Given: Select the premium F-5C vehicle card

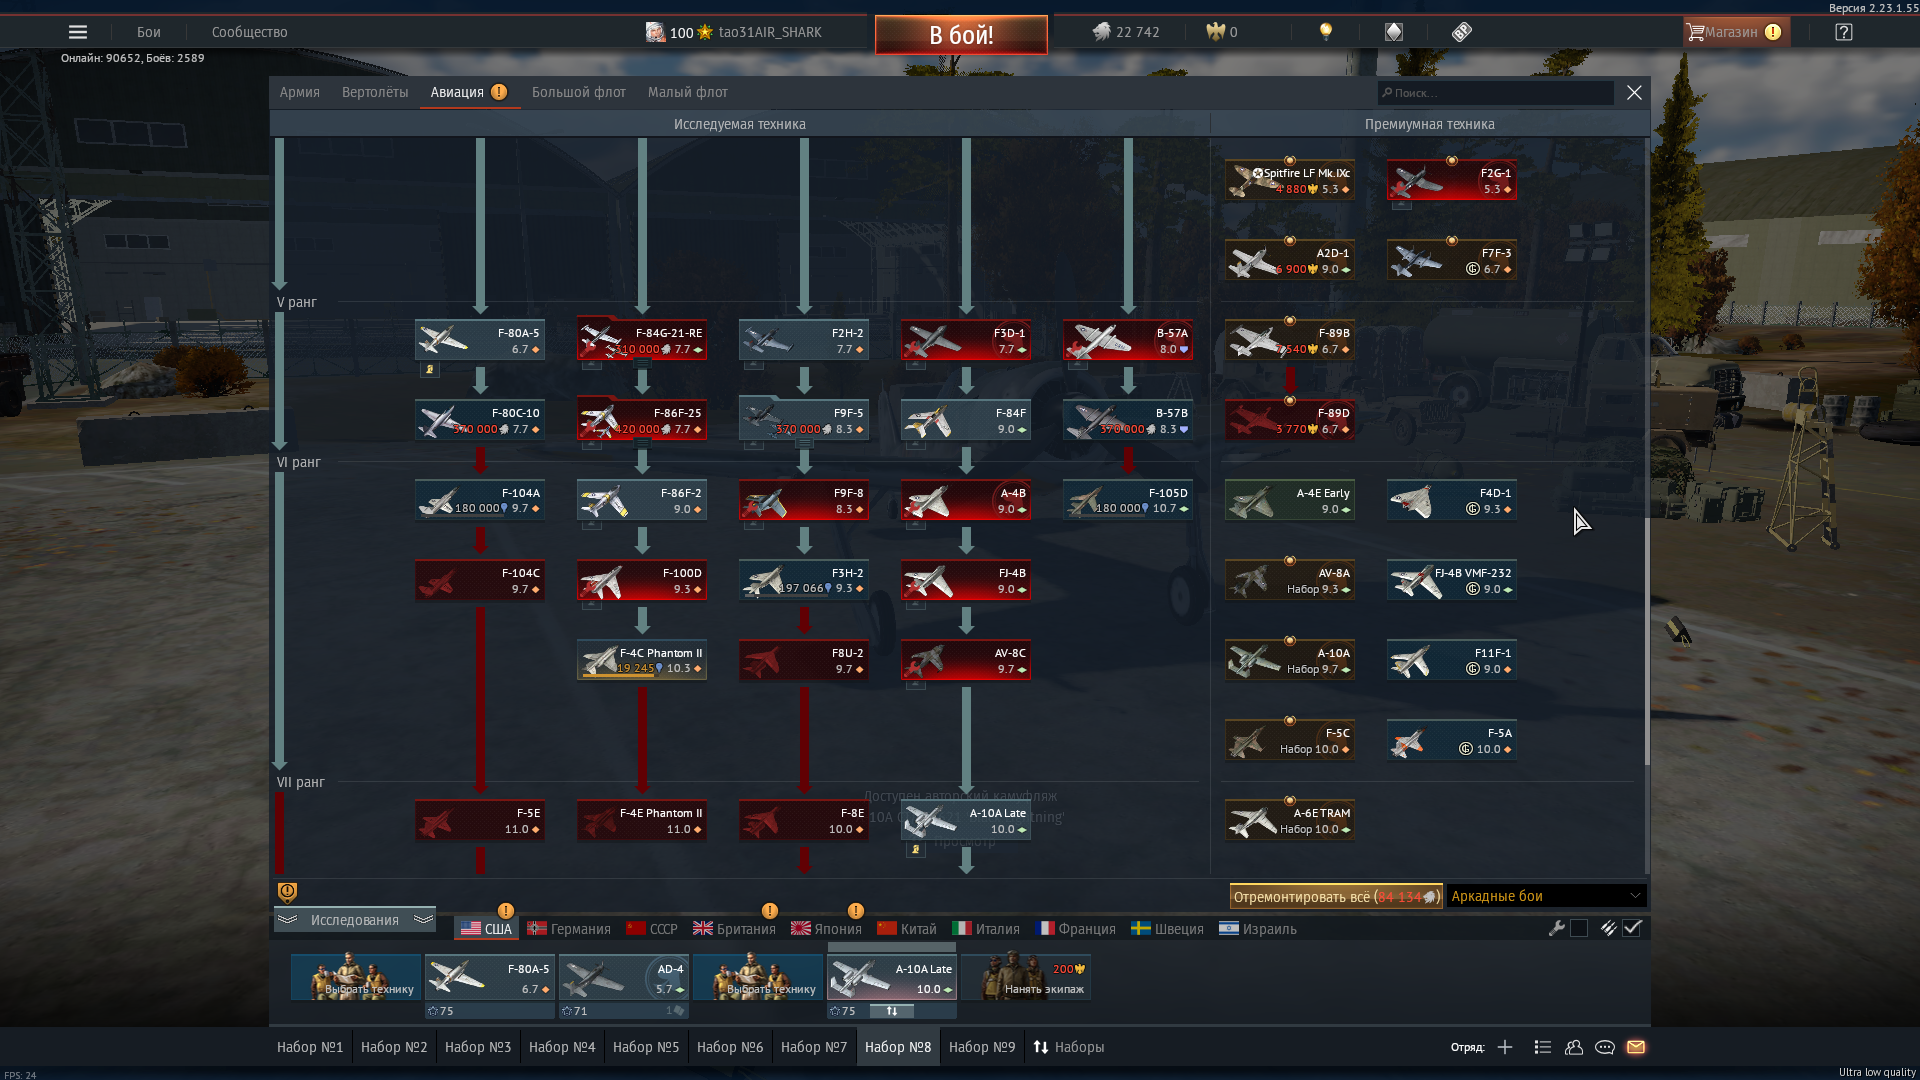Looking at the screenshot, I should tap(1290, 740).
